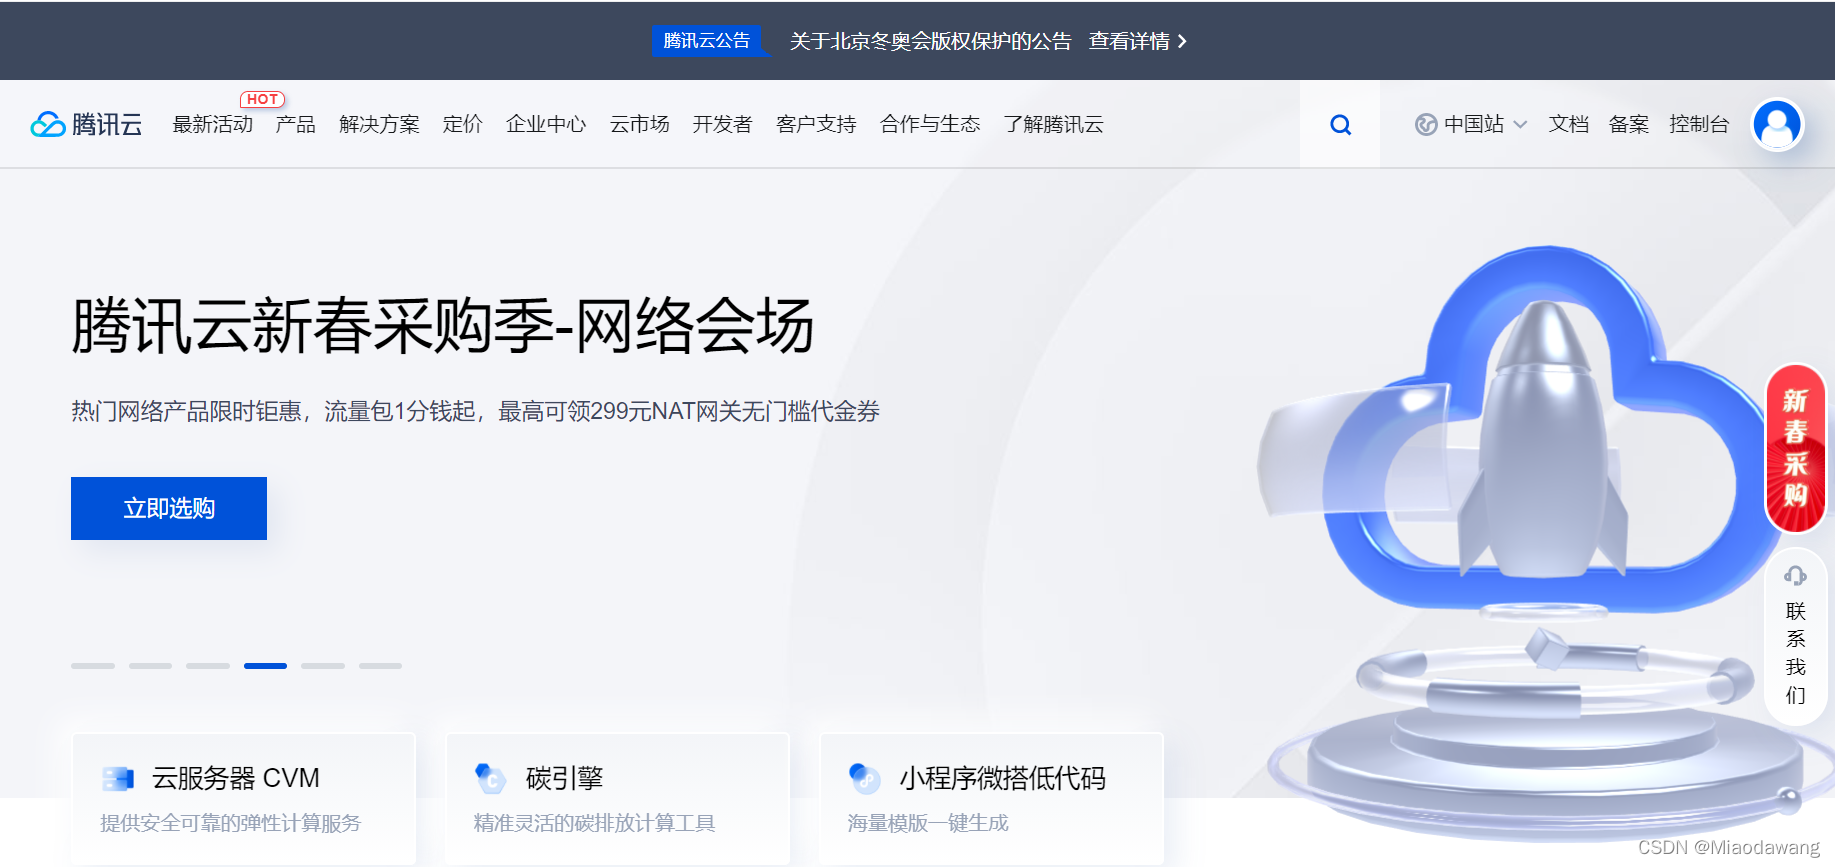The width and height of the screenshot is (1835, 867).
Task: Open the 了解腾讯云 menu
Action: [x=1054, y=124]
